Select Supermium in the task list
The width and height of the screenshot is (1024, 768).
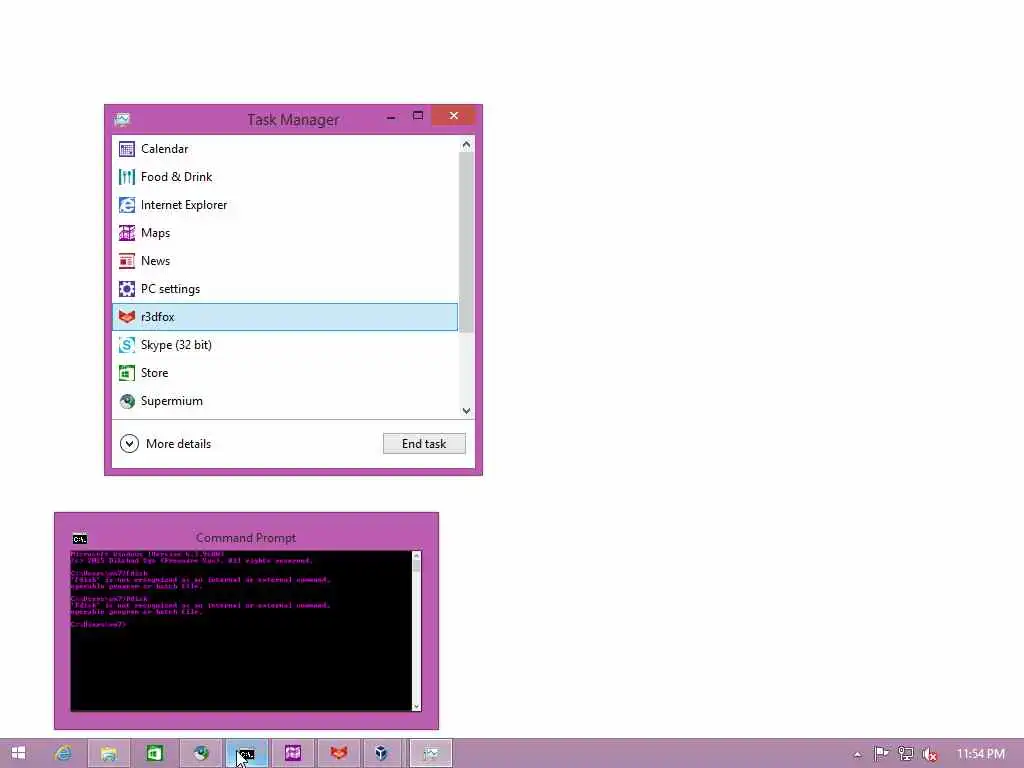(x=285, y=401)
